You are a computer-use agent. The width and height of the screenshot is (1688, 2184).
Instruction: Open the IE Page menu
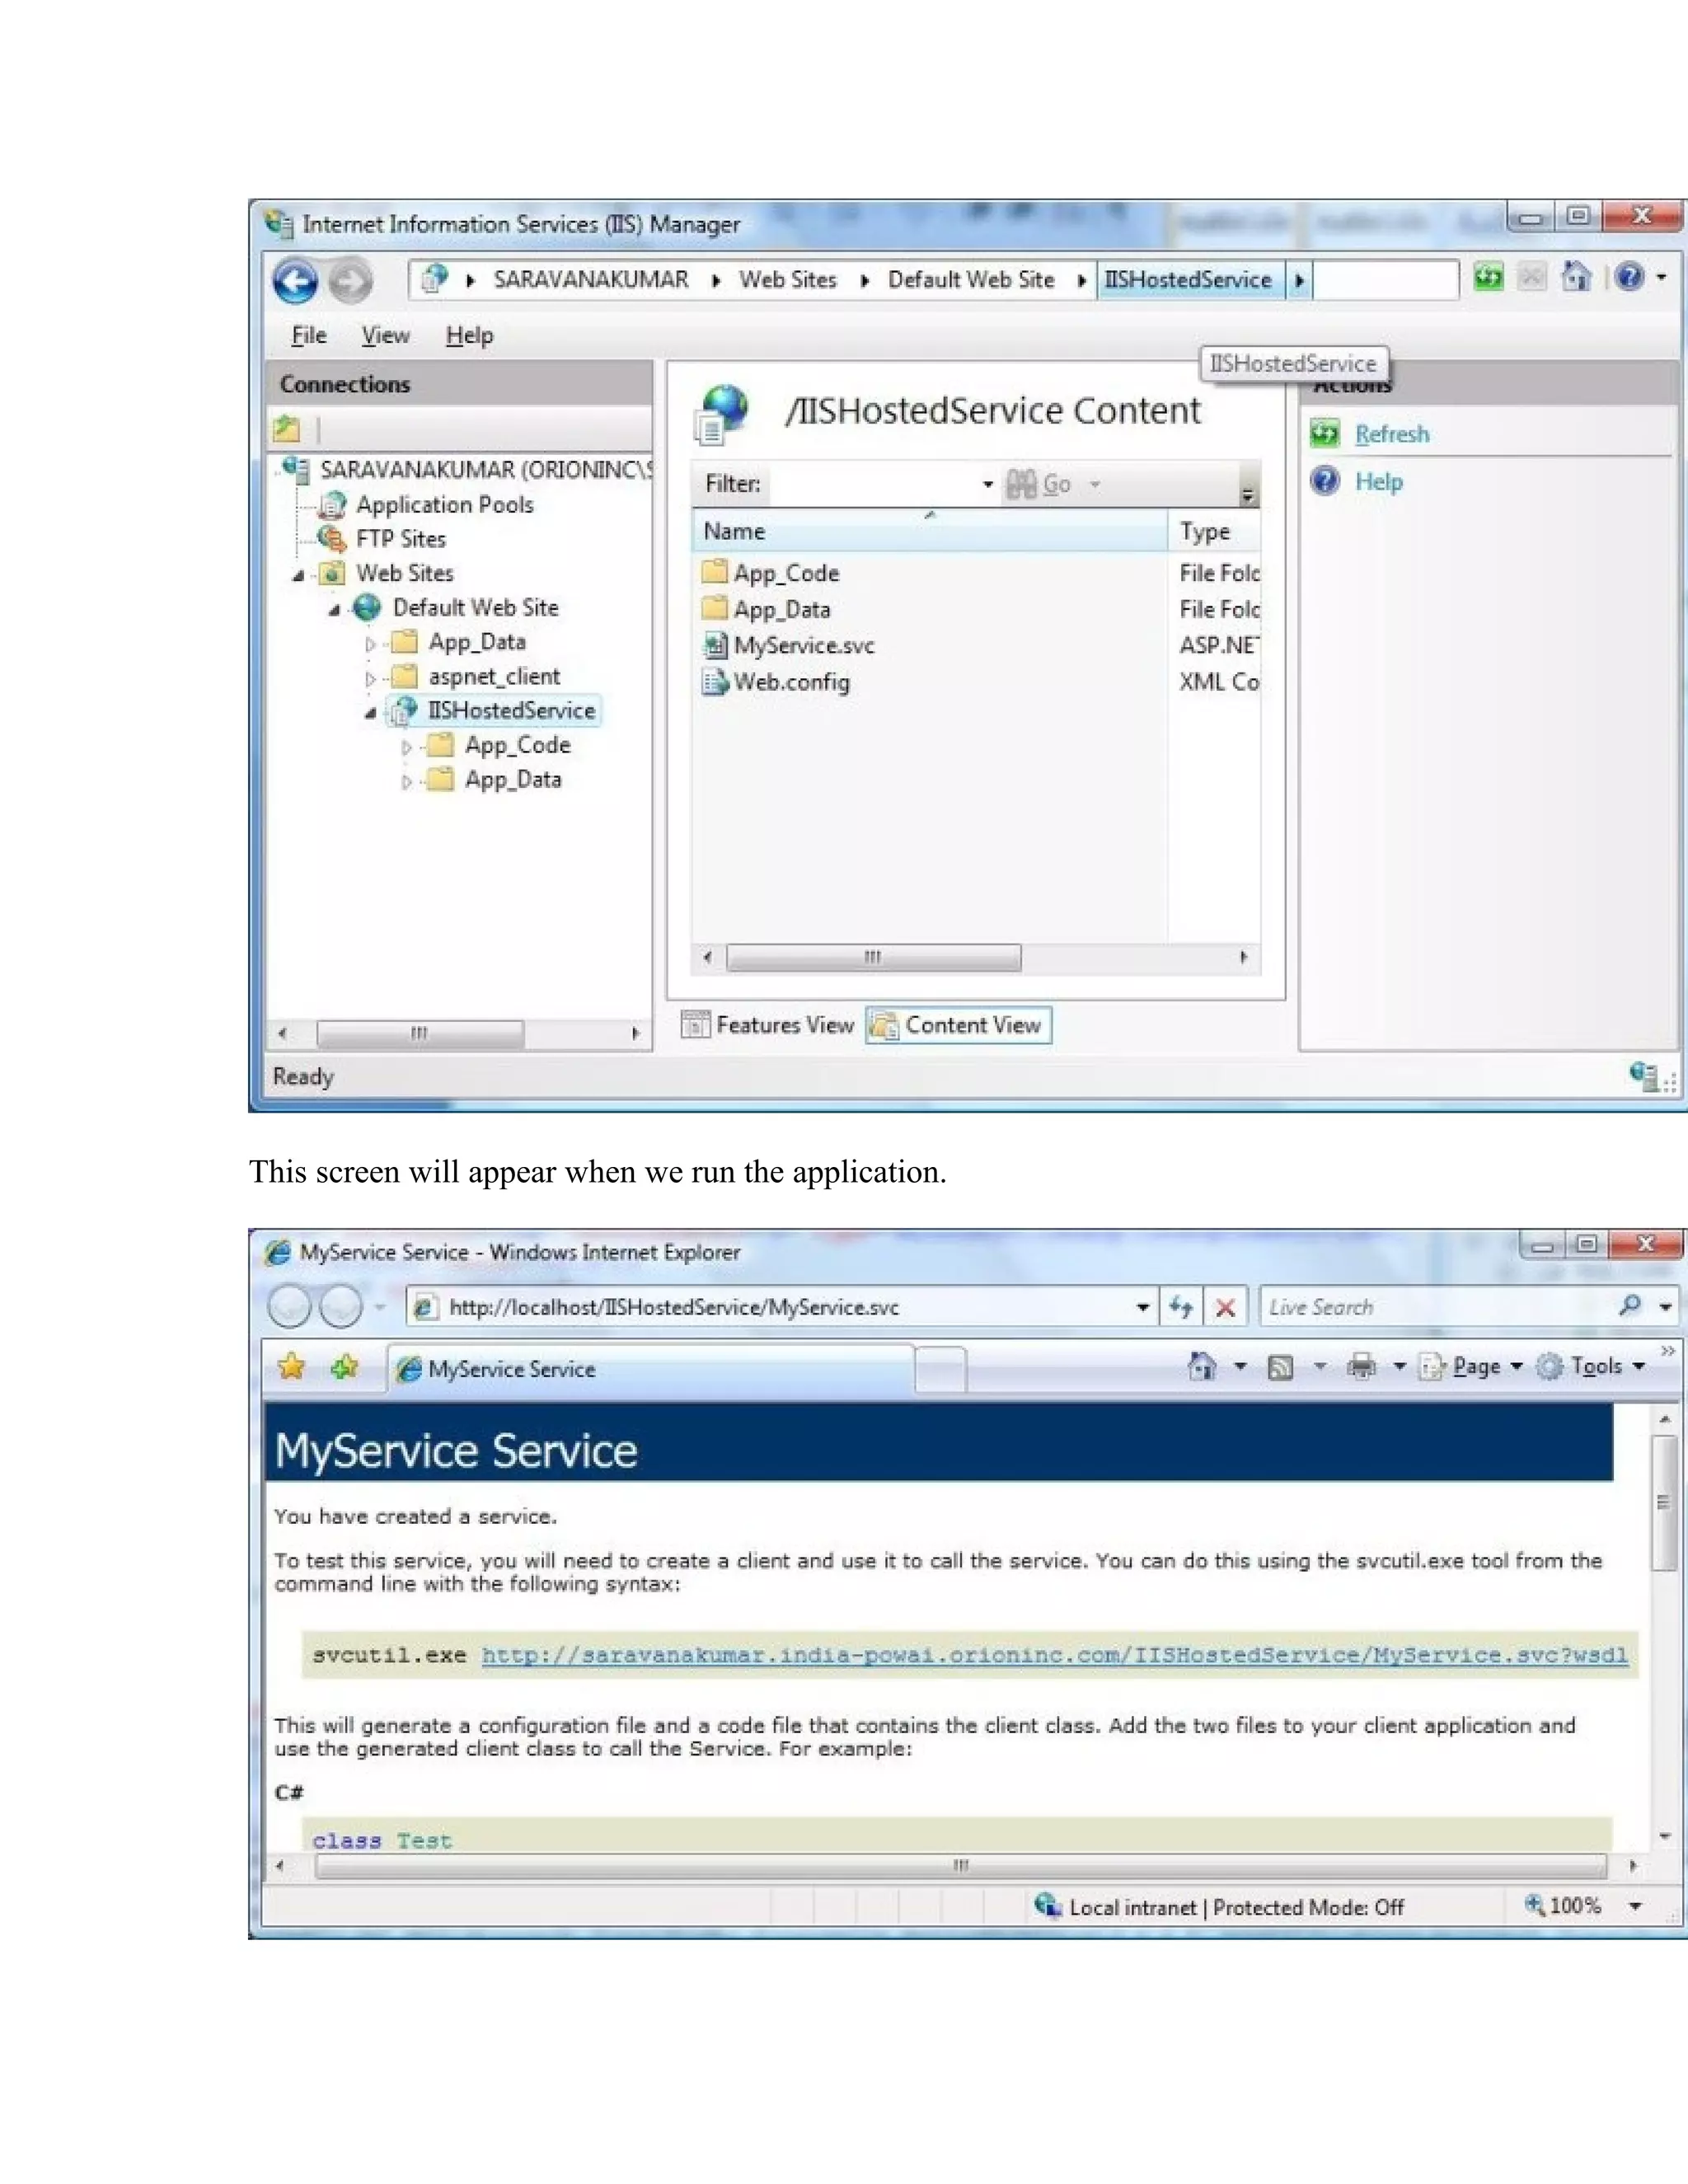(1471, 1366)
